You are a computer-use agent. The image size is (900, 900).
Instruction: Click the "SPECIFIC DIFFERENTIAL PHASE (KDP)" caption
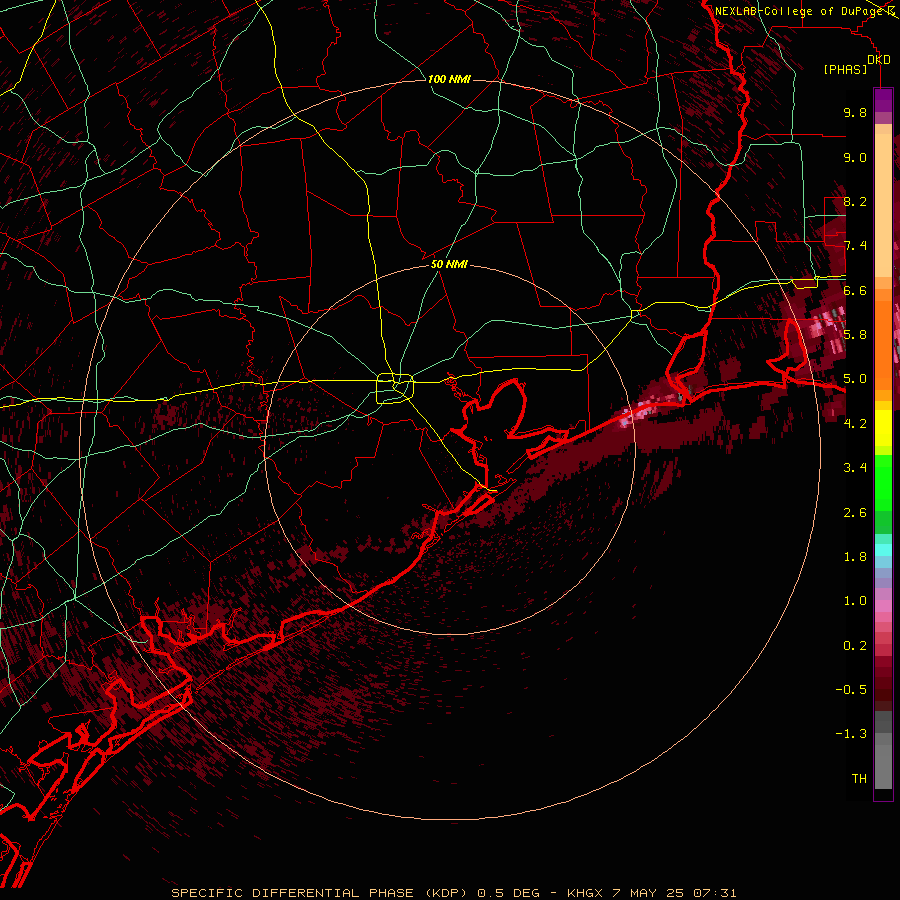click(x=319, y=893)
